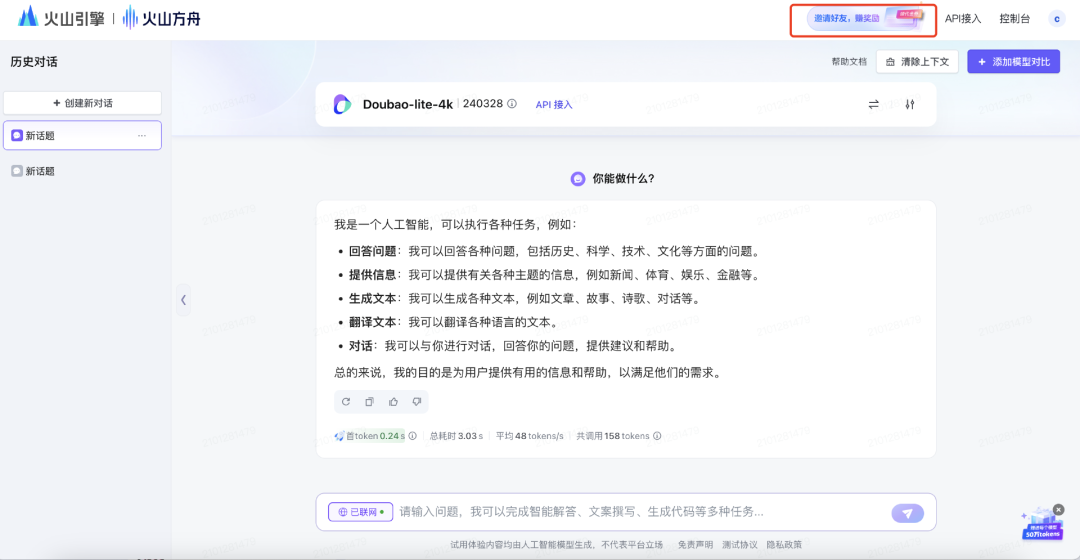The width and height of the screenshot is (1080, 560).
Task: Open the 测试协议 link
Action: pyautogui.click(x=740, y=545)
